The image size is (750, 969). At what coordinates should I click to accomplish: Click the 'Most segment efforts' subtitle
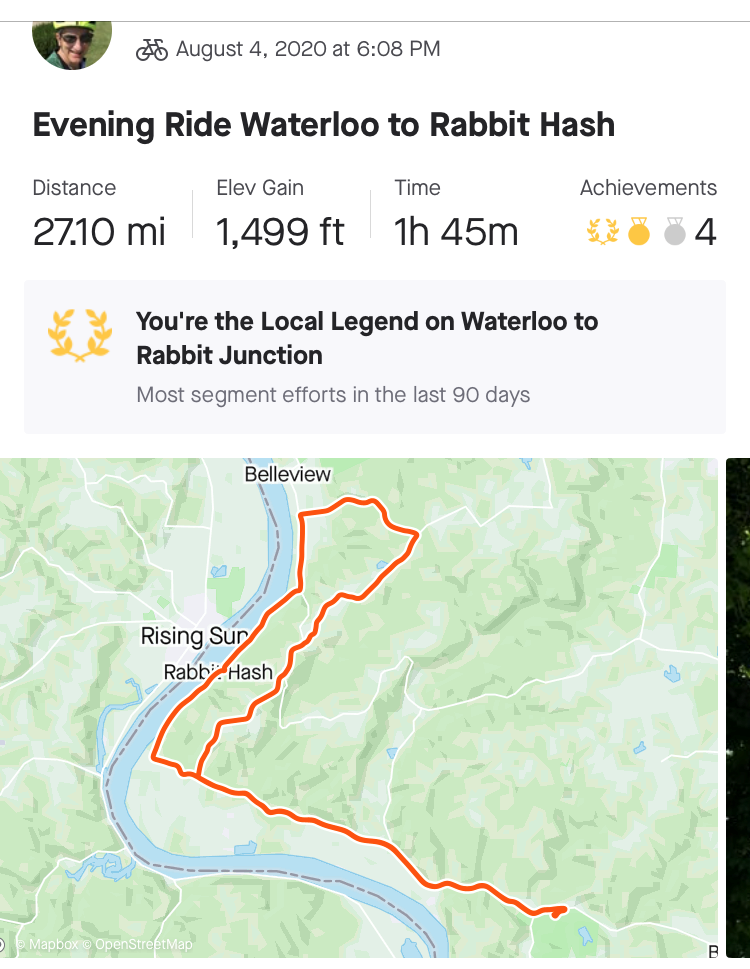click(x=333, y=395)
